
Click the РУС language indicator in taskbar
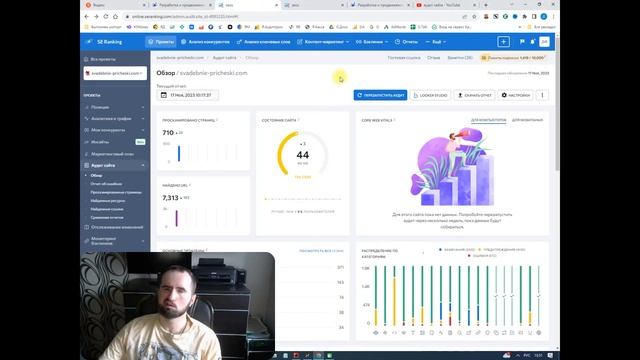[527, 356]
